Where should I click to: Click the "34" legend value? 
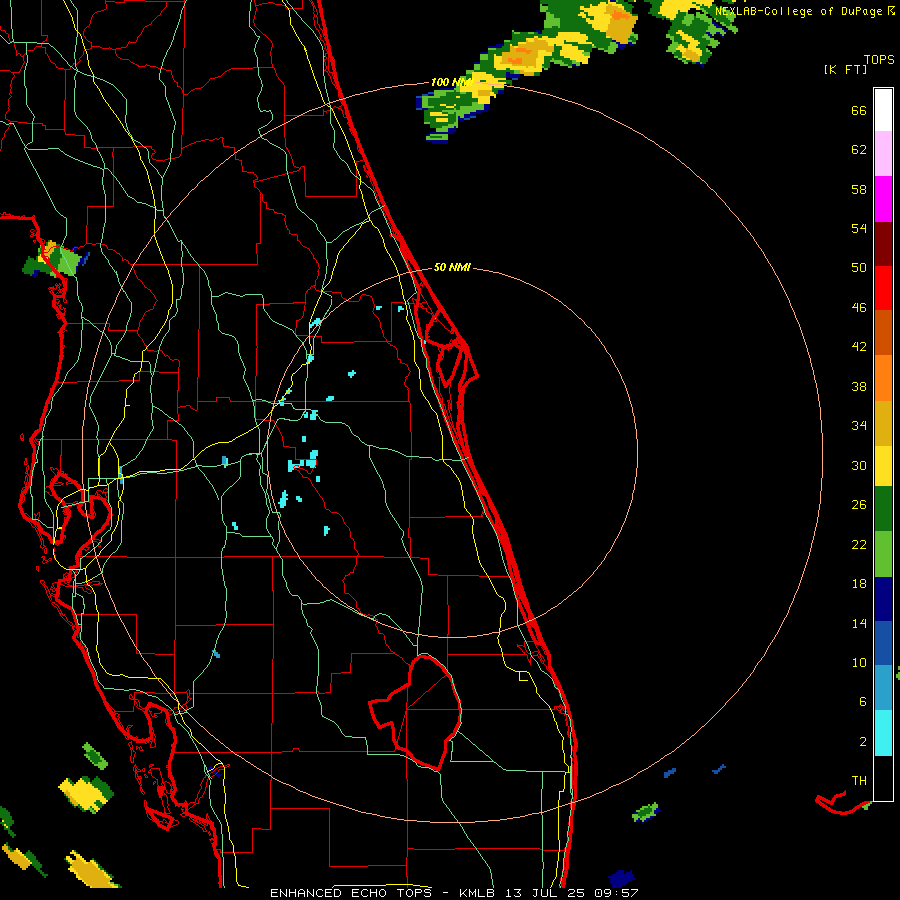coord(859,425)
